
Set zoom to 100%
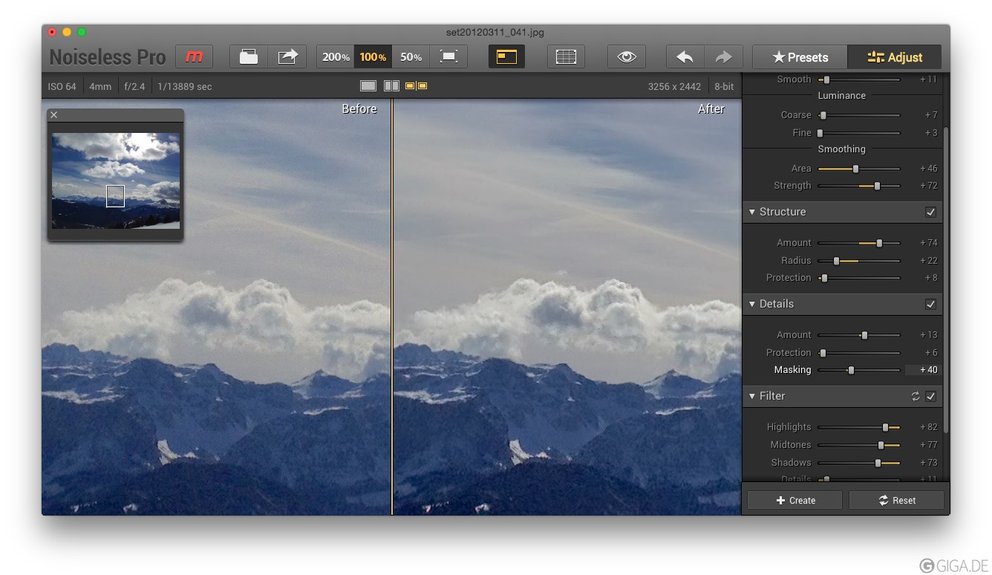[x=373, y=57]
